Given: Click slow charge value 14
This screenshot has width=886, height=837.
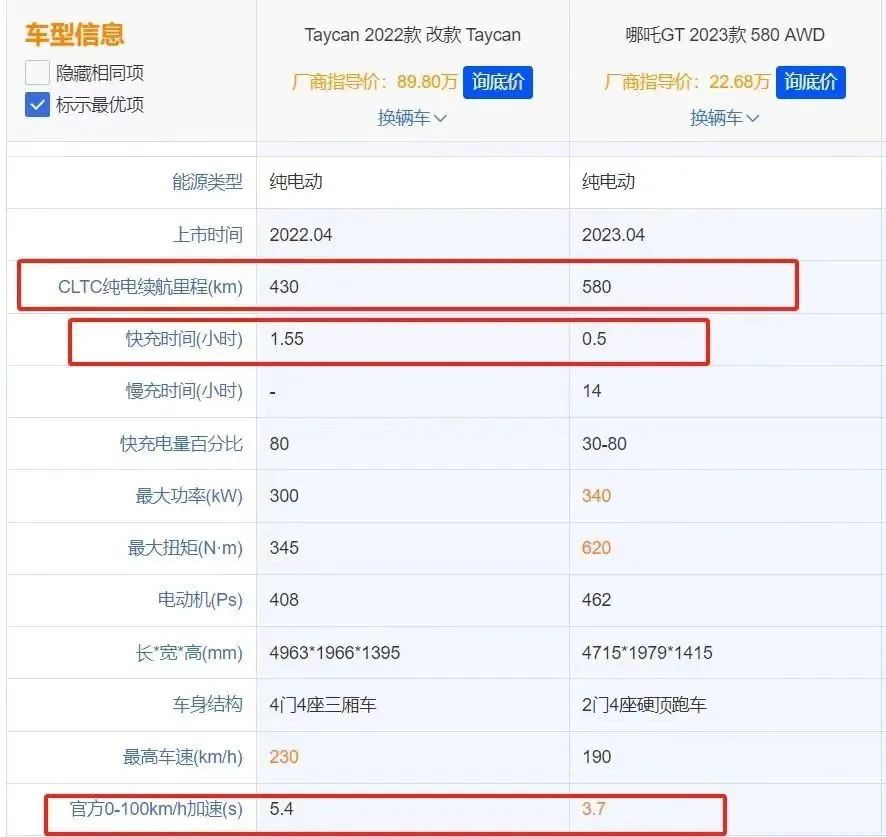Looking at the screenshot, I should click(x=592, y=391).
